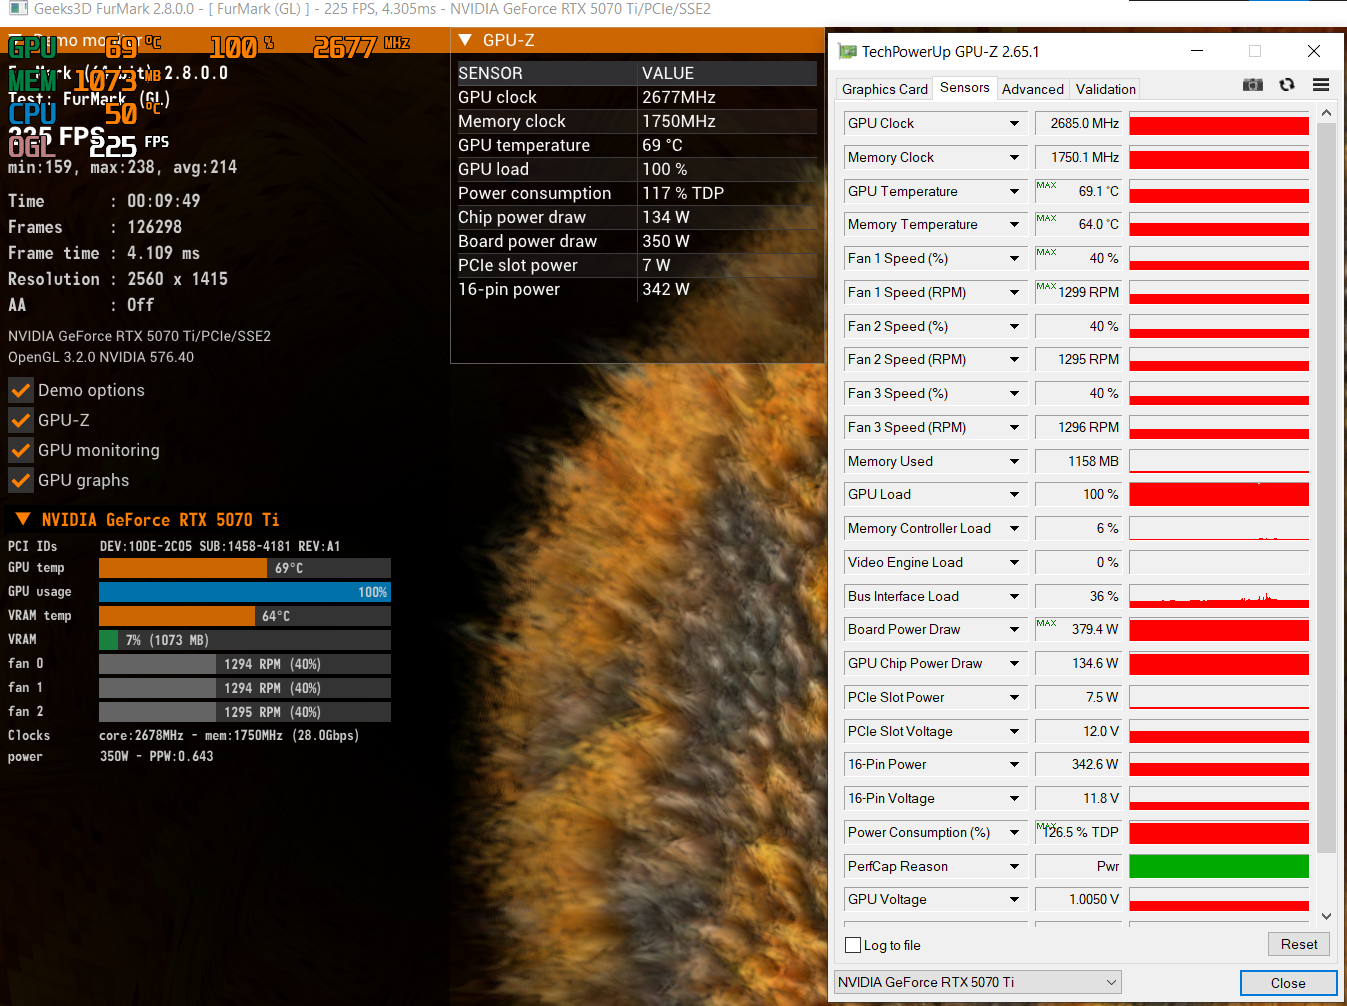
Task: Click the GPU Clock value 2685.0 MHz
Action: coord(1079,123)
